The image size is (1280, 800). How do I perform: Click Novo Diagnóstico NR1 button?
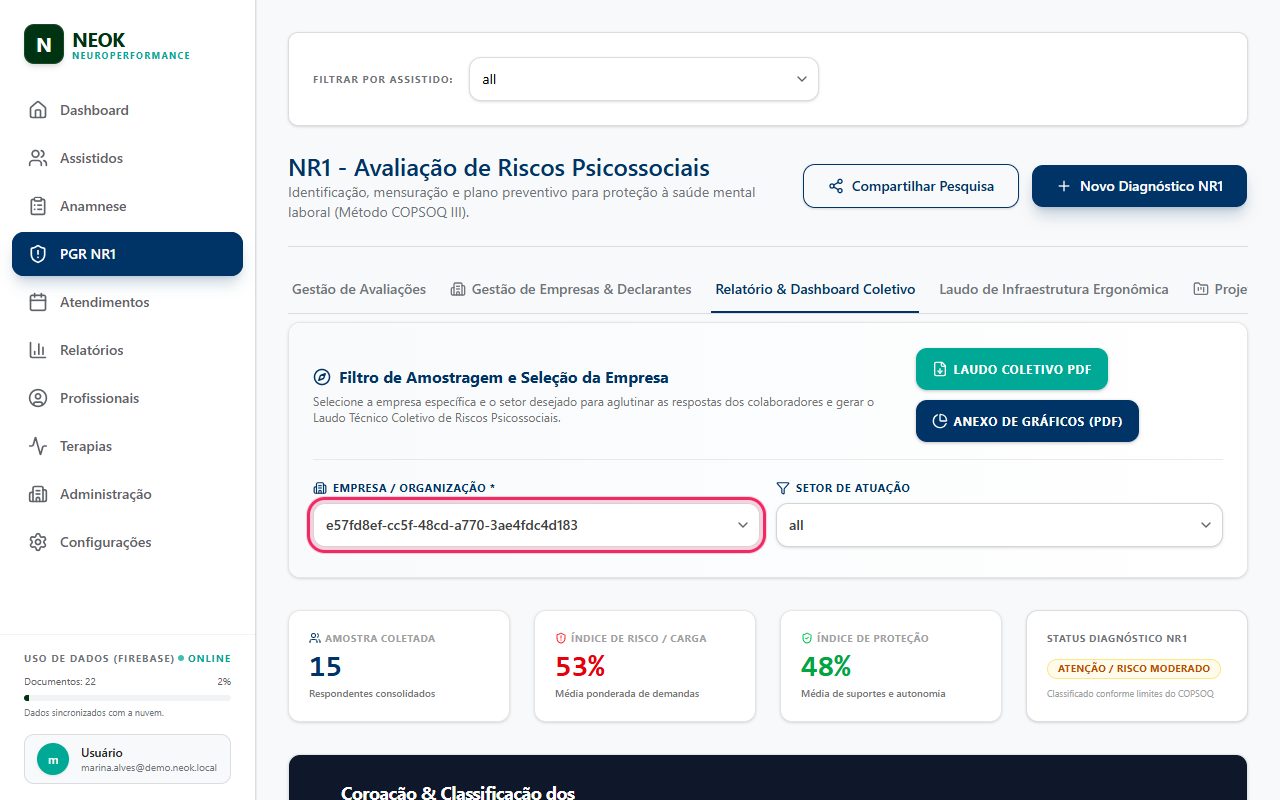1139,186
